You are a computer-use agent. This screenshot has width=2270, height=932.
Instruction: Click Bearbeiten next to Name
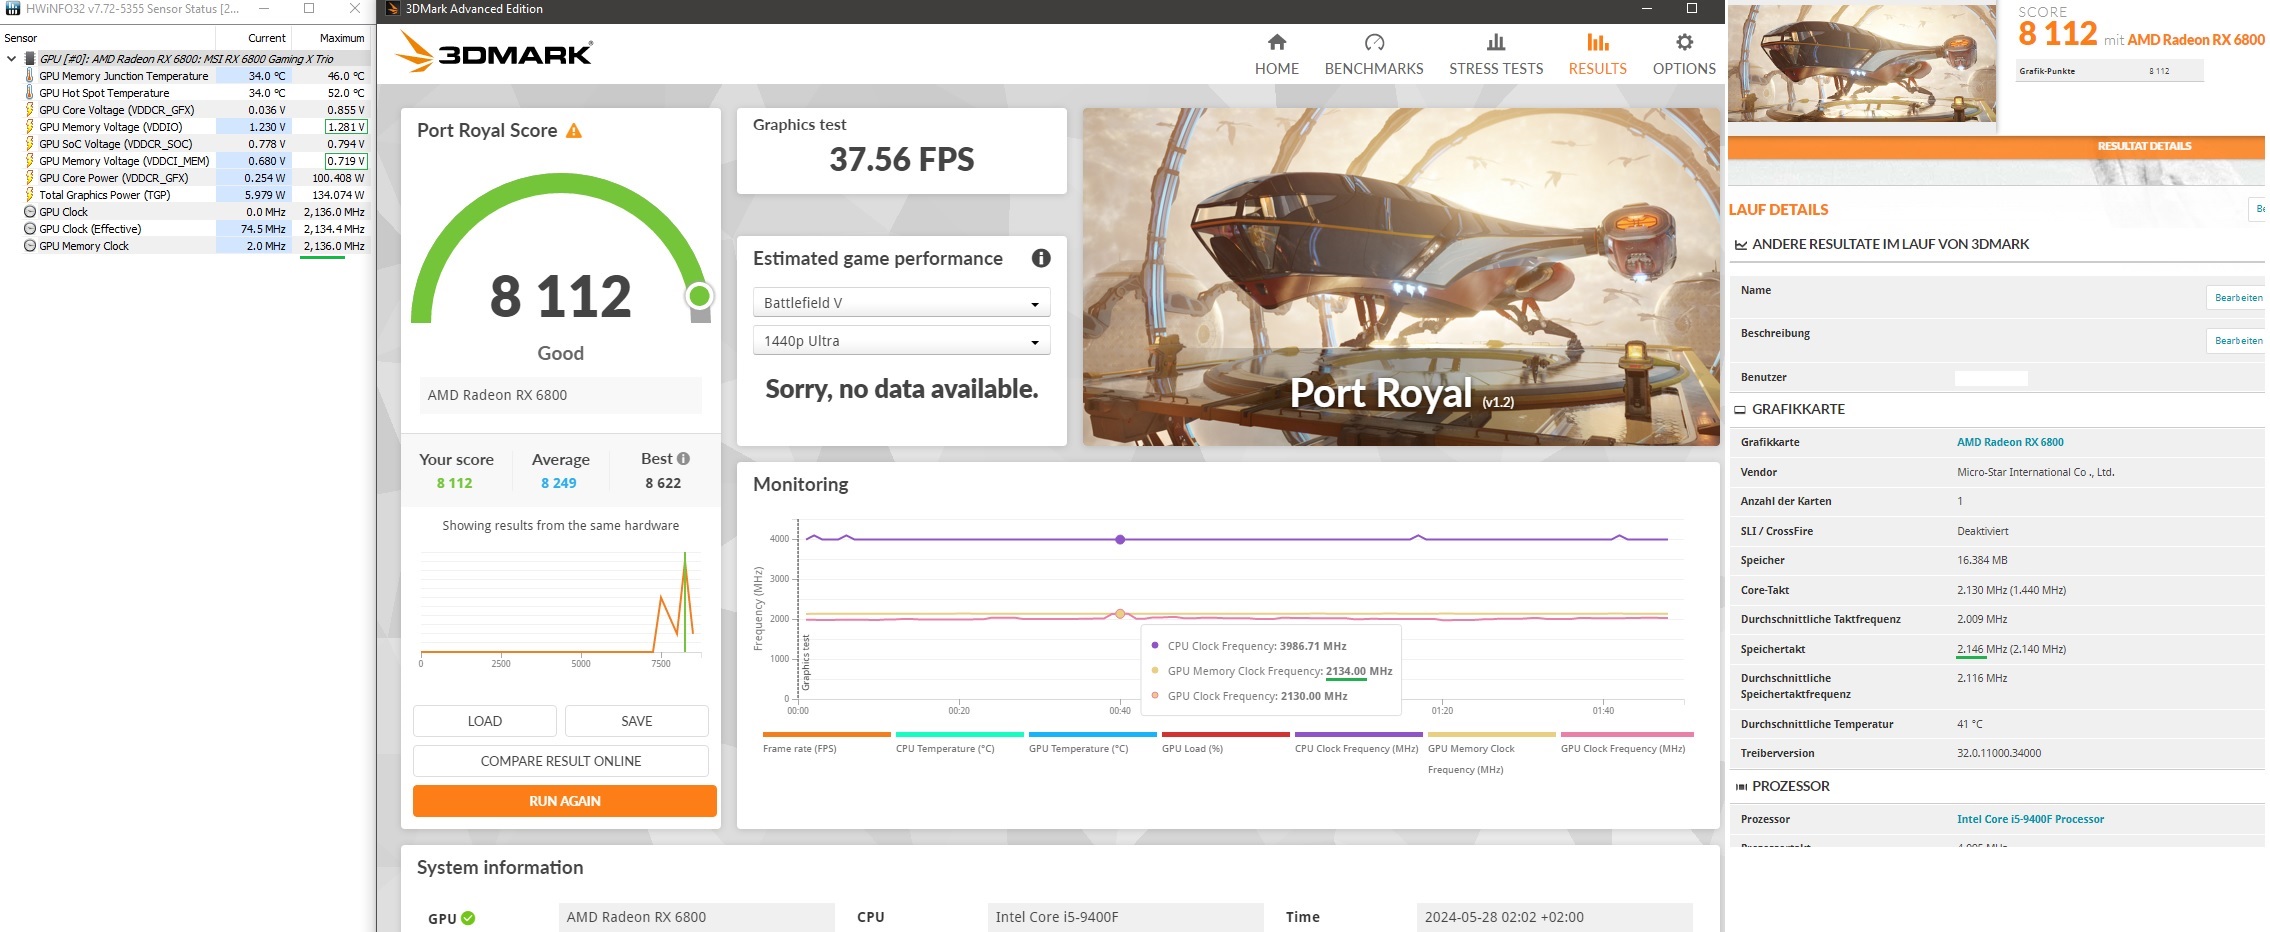[2238, 298]
